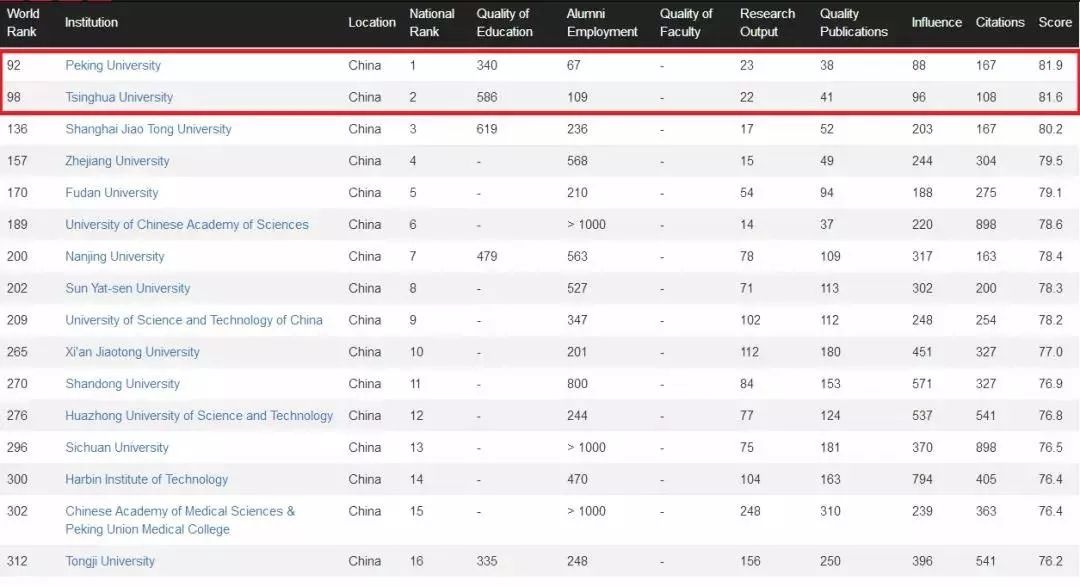Image resolution: width=1080 pixels, height=587 pixels.
Task: Click the Research Output column header
Action: 767,22
